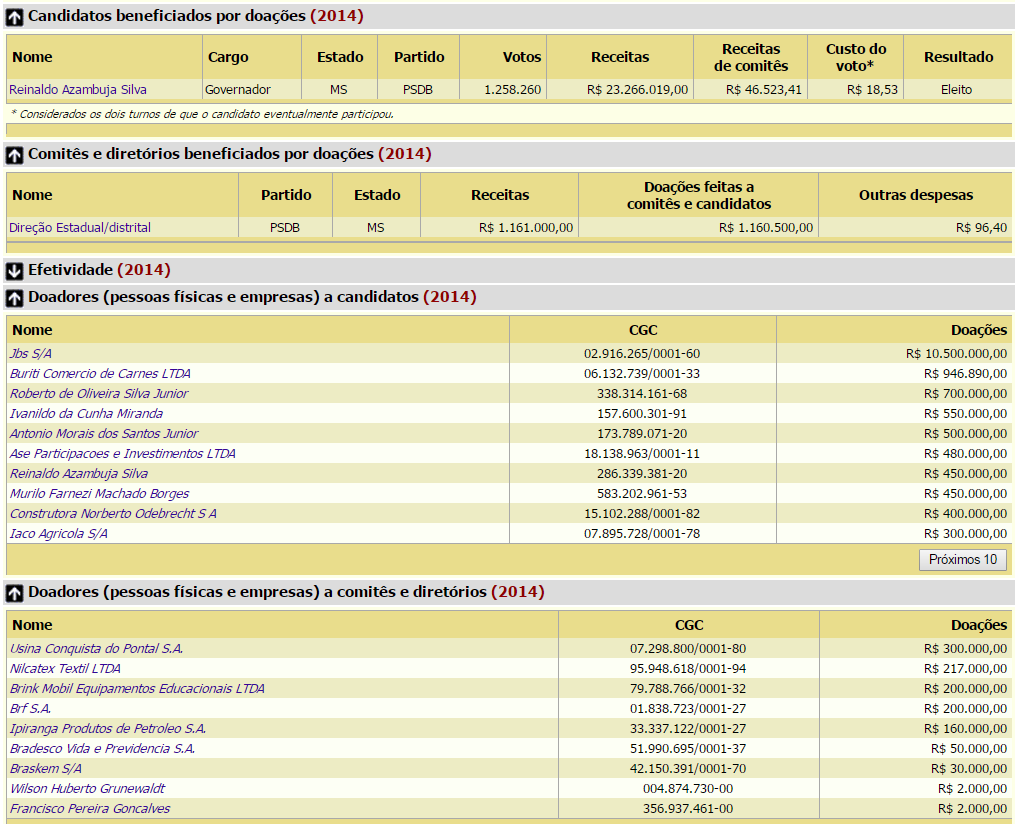Select the R$ 96,40 other expenses value
Screen dimensions: 1015x825
click(x=981, y=227)
